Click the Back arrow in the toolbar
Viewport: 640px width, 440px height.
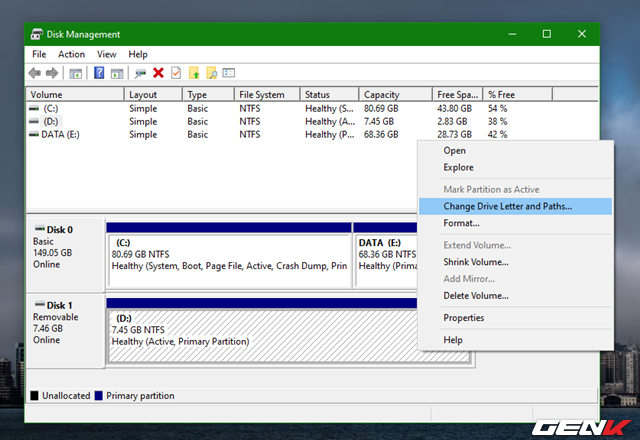click(35, 73)
